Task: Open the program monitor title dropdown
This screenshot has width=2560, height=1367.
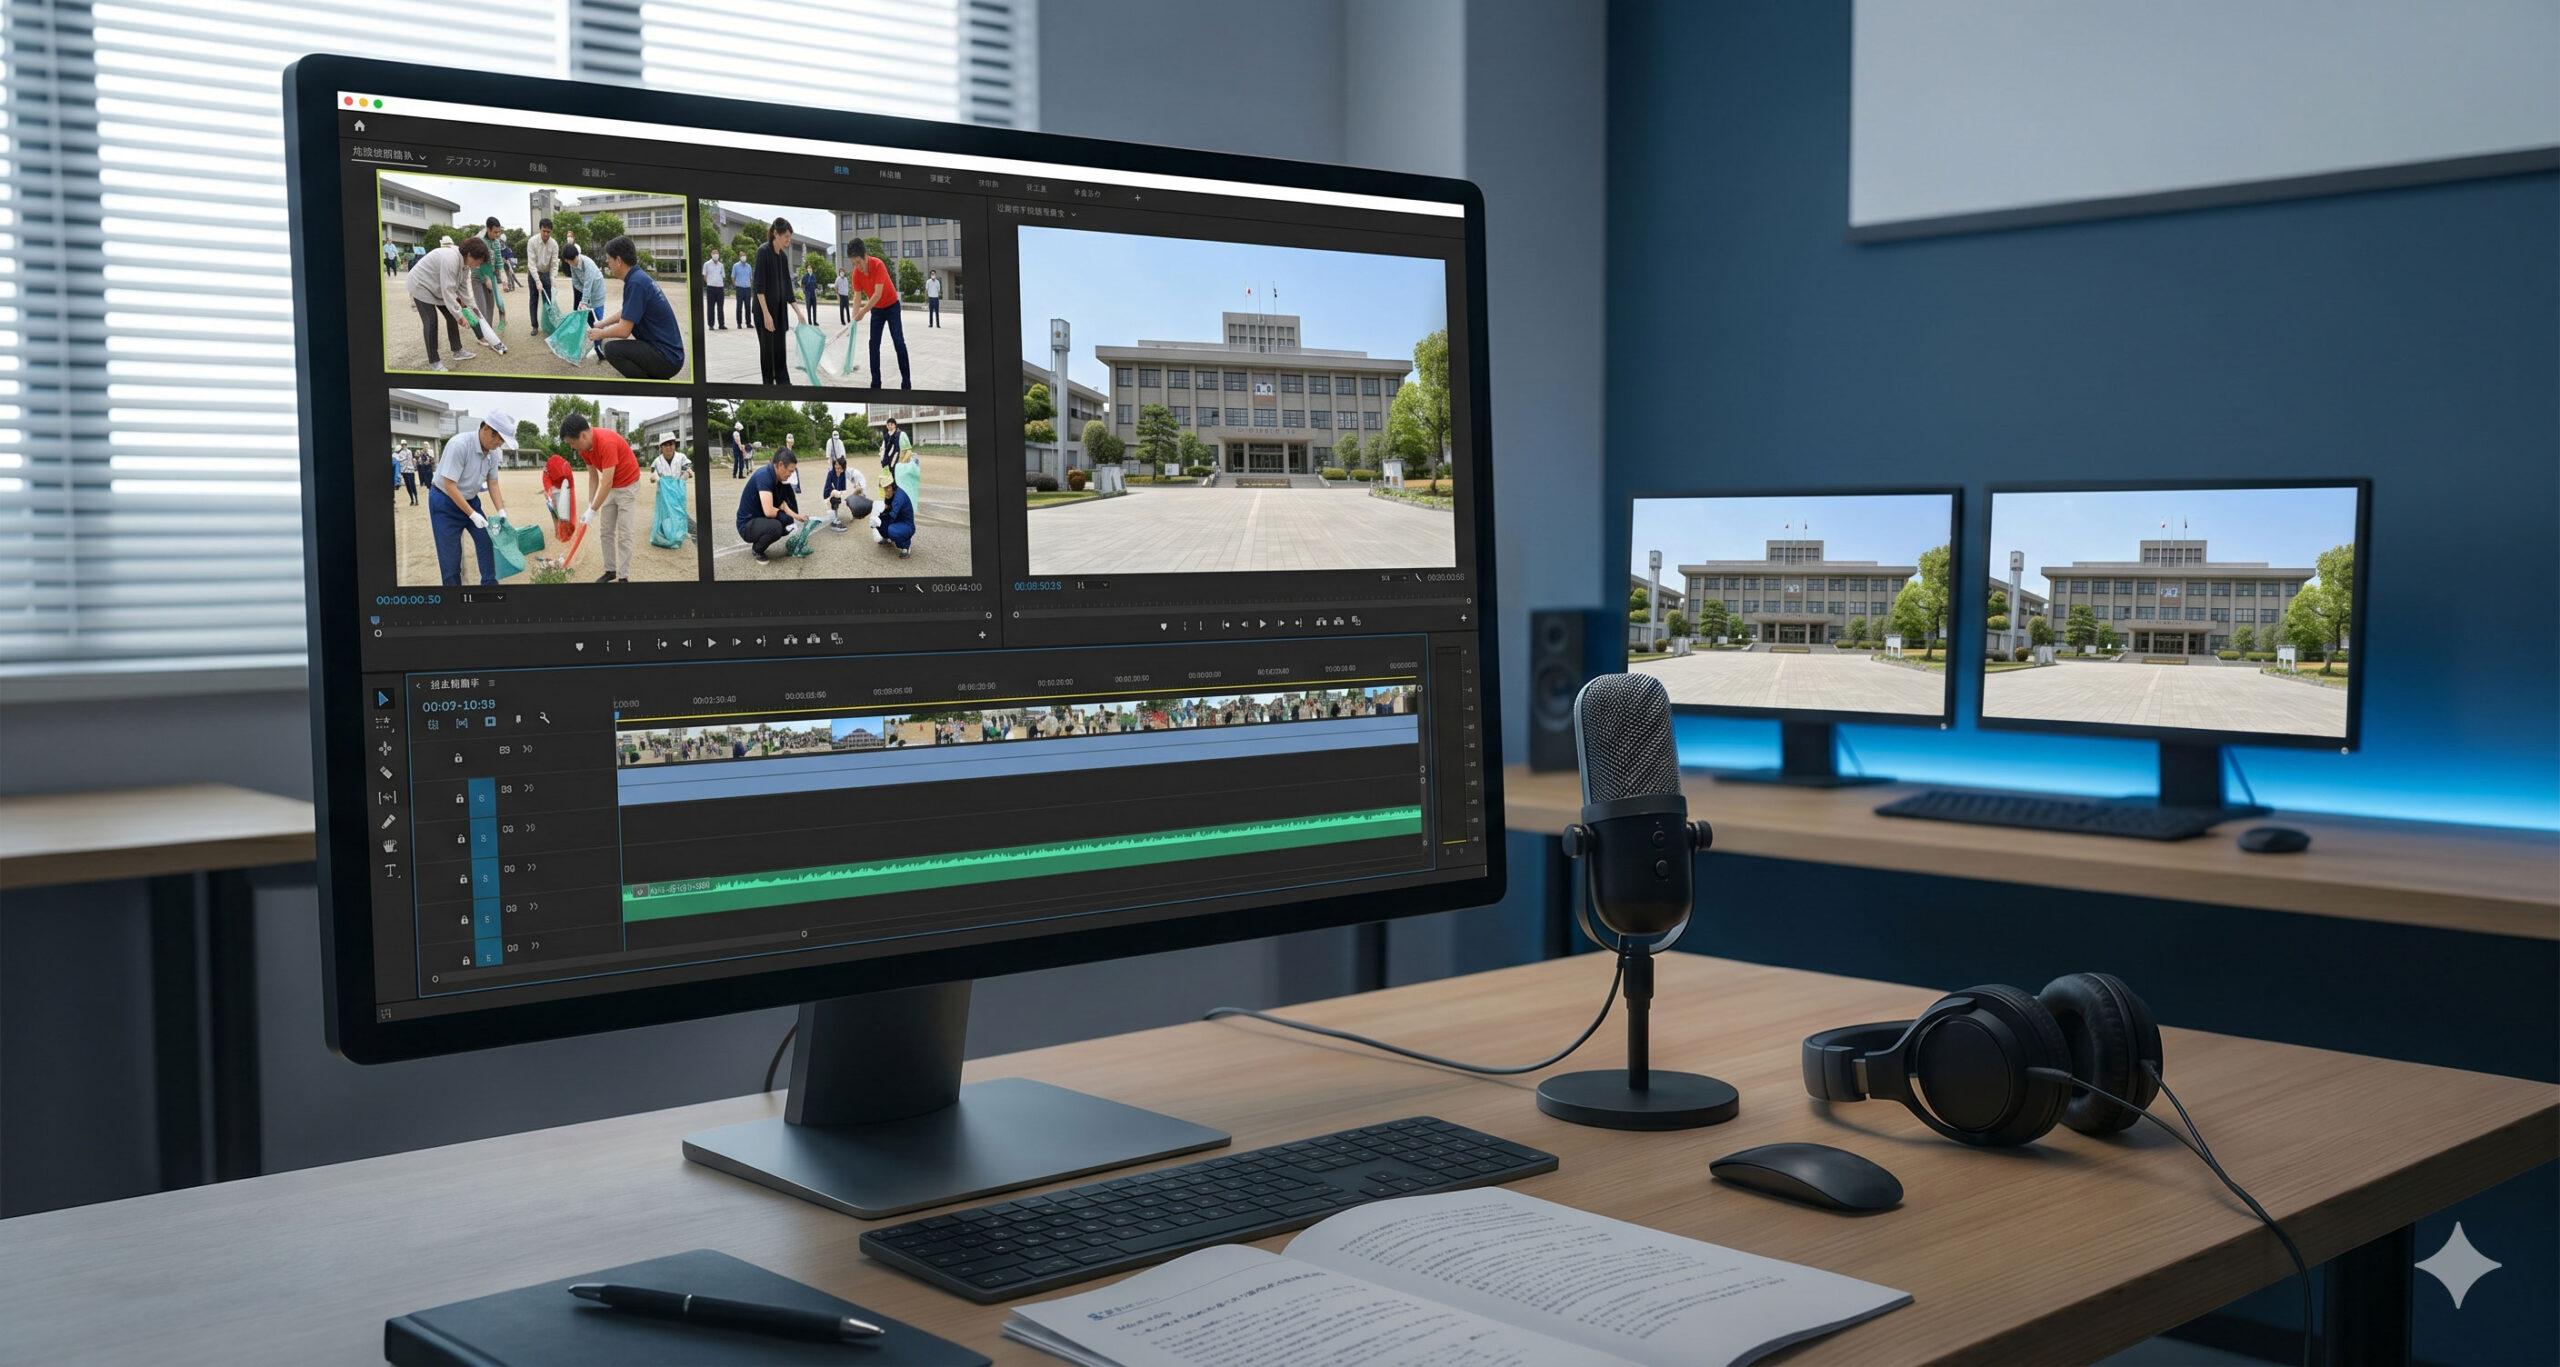Action: [x=1074, y=213]
